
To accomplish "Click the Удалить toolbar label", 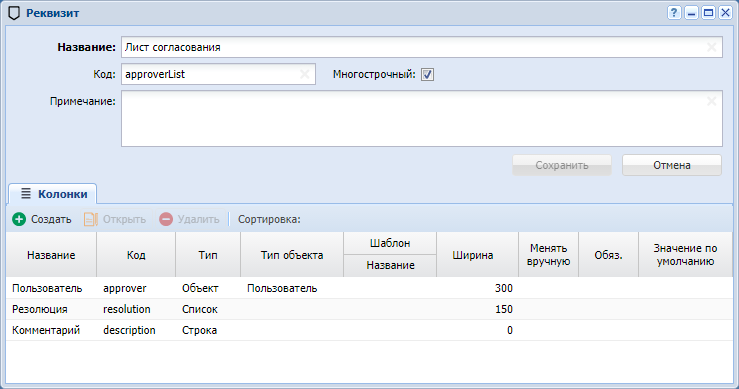I will (198, 219).
